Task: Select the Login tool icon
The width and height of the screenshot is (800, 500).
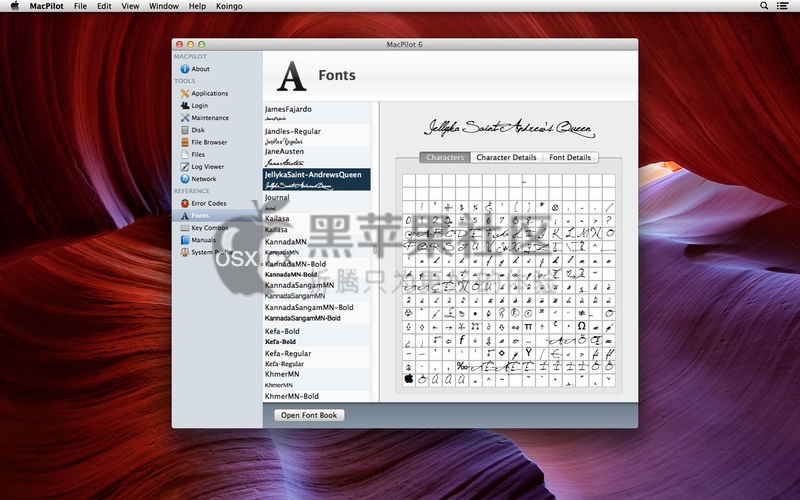Action: (x=185, y=106)
